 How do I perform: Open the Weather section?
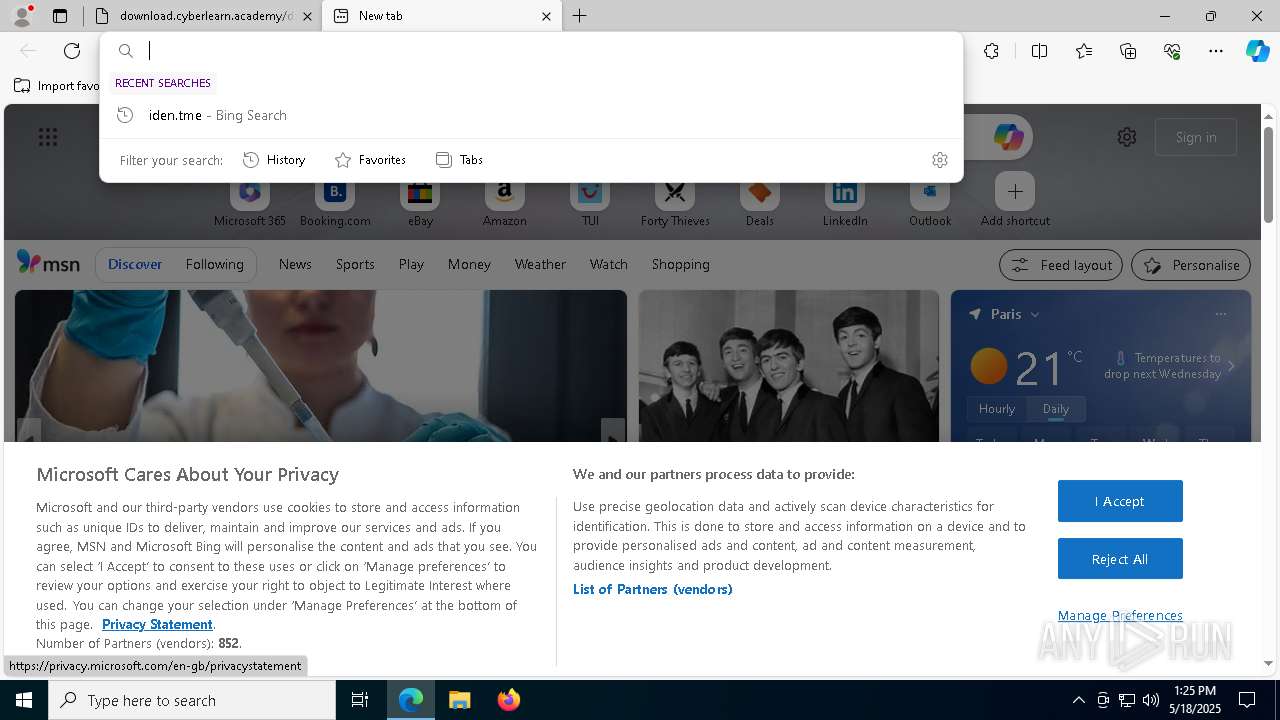[540, 264]
